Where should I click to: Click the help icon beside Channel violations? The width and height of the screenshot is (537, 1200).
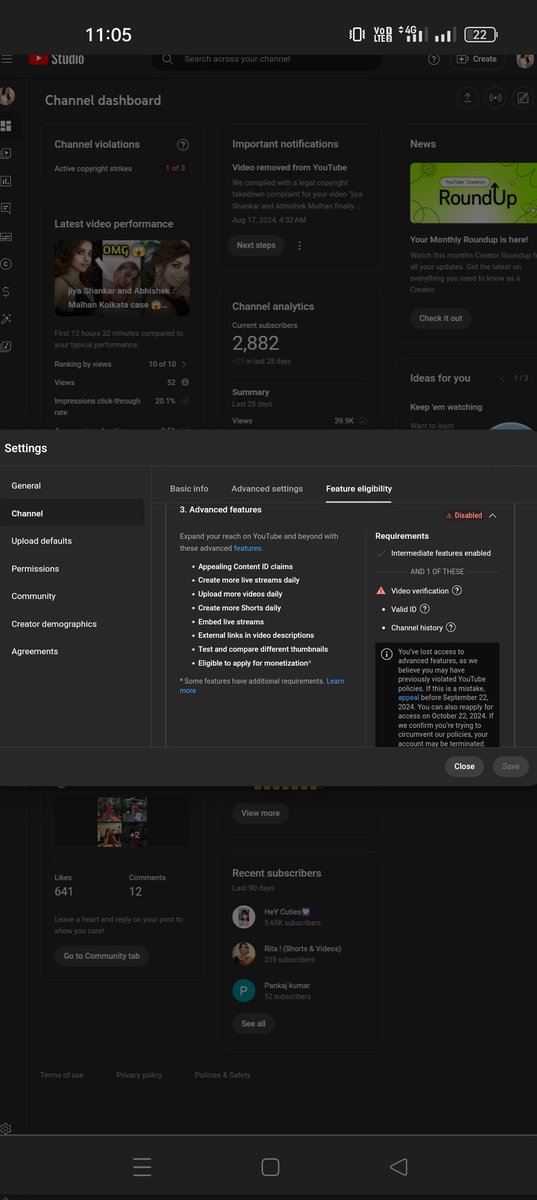(x=183, y=145)
